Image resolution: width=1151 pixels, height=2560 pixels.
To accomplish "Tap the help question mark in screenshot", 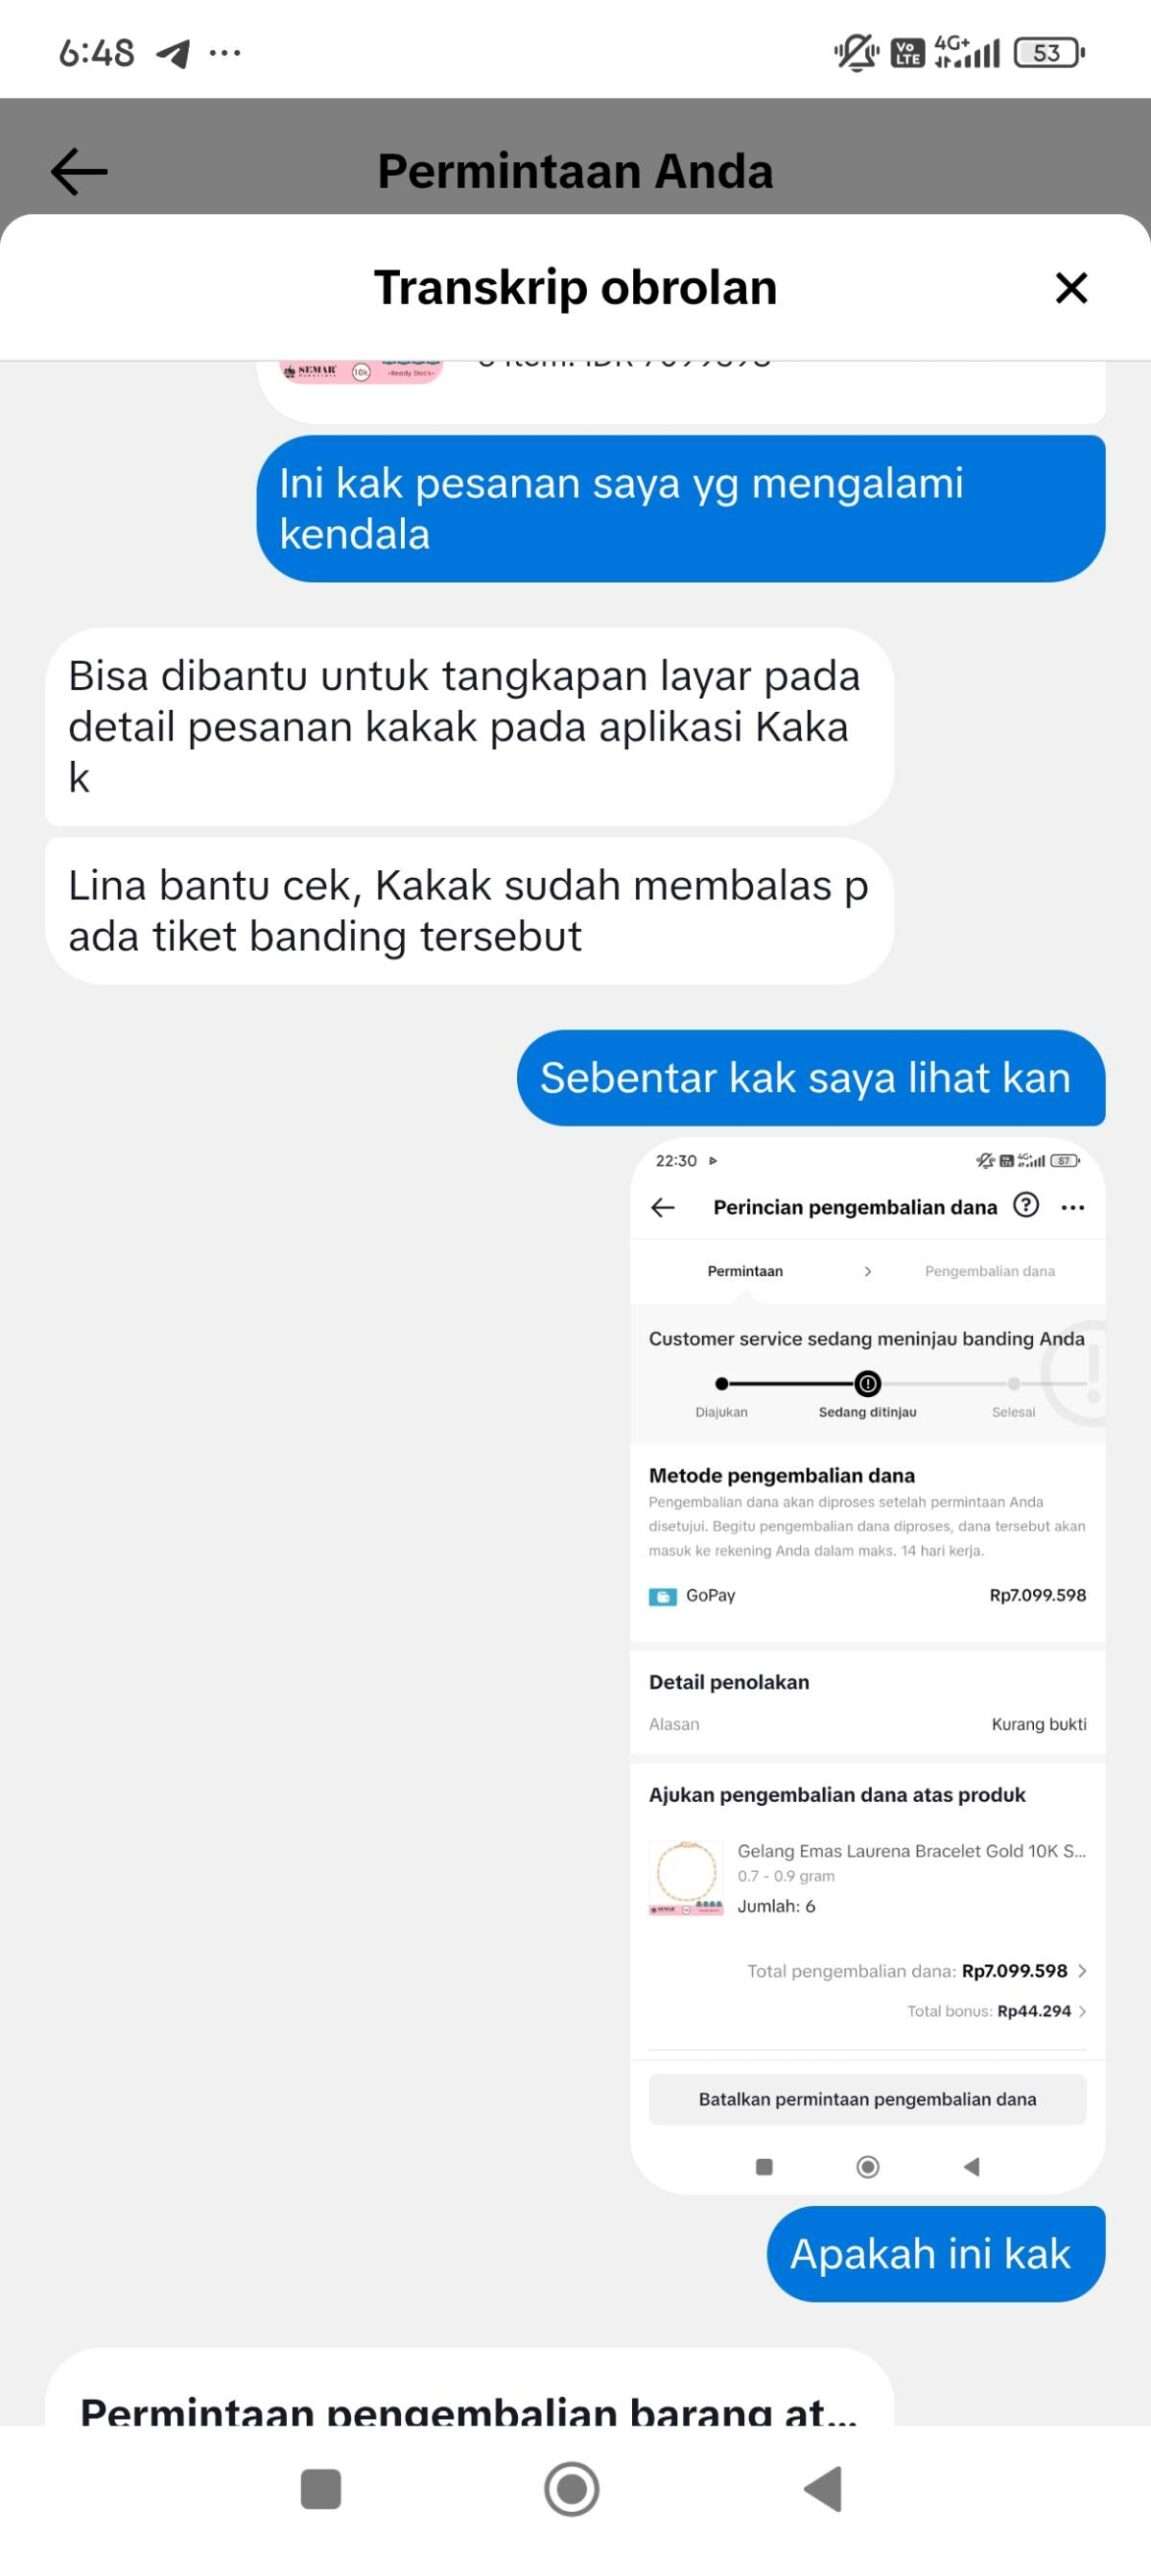I will click(x=1025, y=1205).
